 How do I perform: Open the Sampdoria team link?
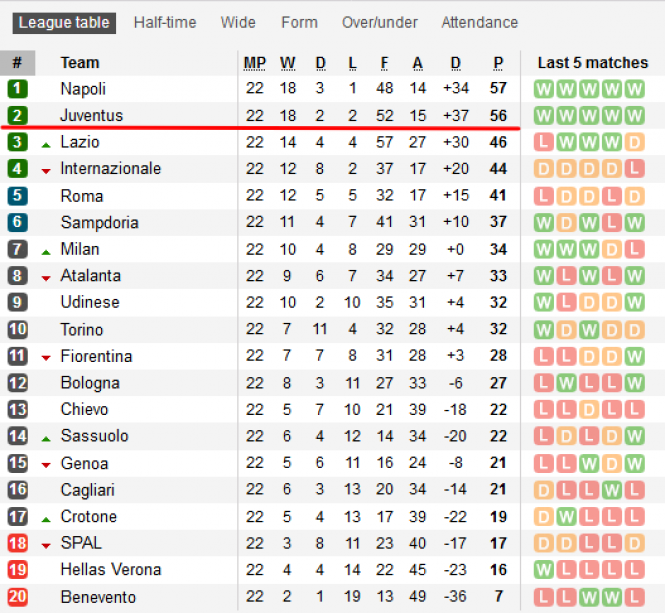tap(100, 222)
